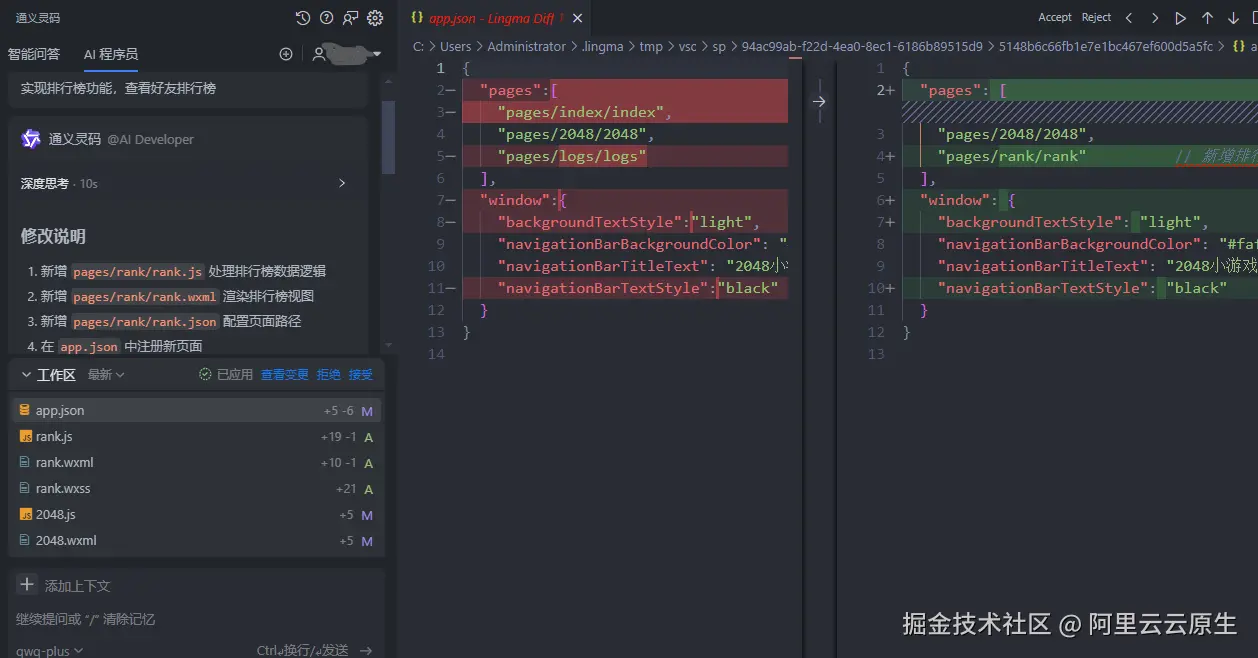Image resolution: width=1258 pixels, height=658 pixels.
Task: Jump to previous difference with up arrow
Action: coord(1207,18)
